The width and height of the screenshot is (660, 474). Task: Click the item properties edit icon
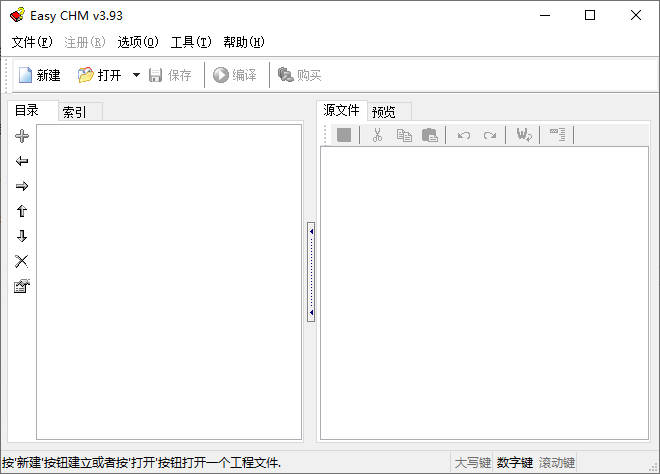(22, 286)
